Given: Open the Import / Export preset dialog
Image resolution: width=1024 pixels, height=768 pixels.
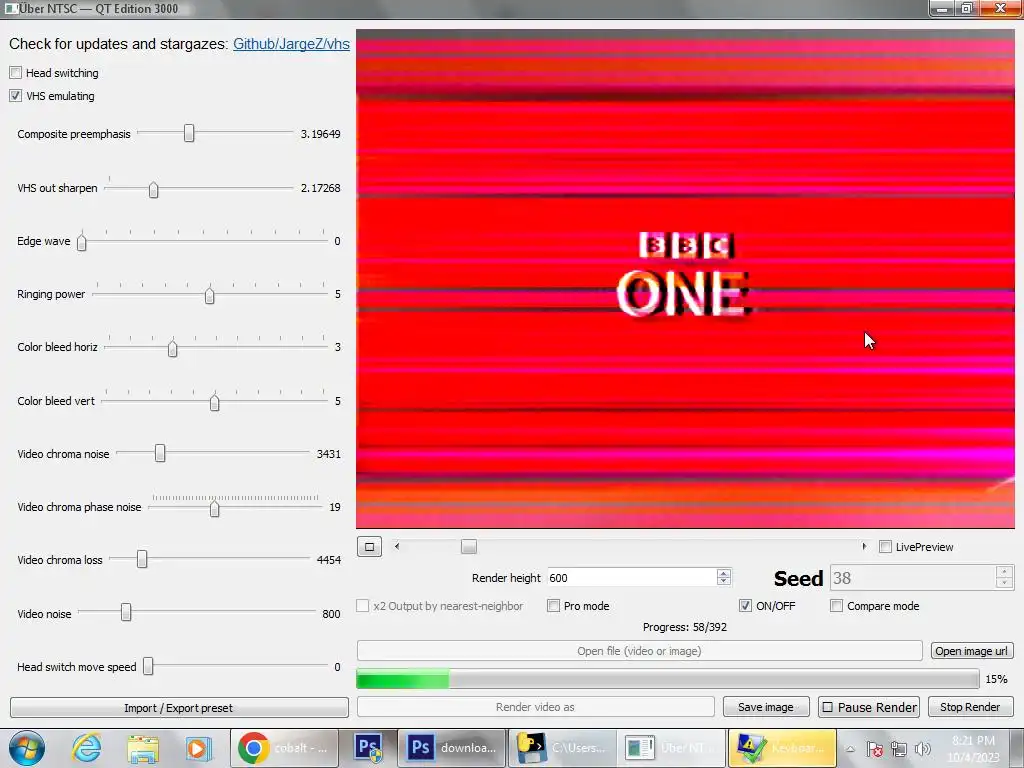Looking at the screenshot, I should [179, 708].
